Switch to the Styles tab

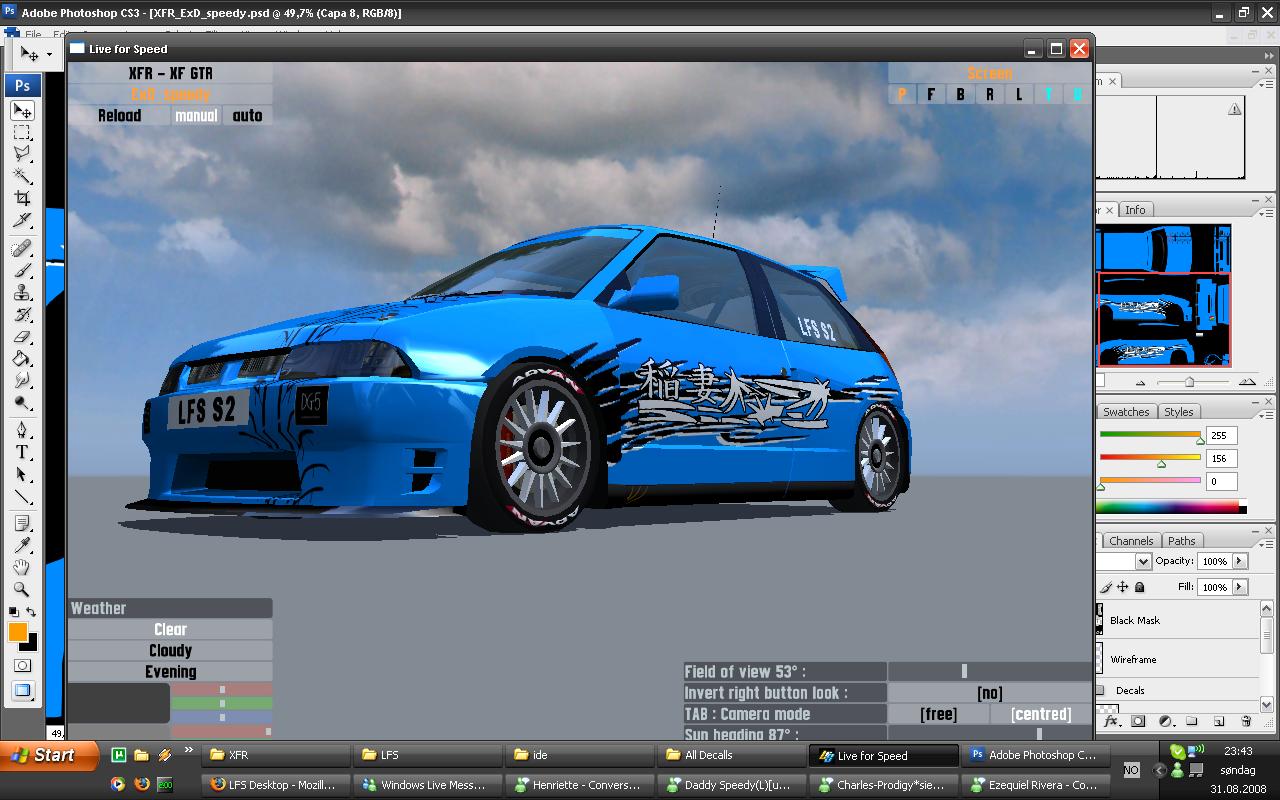tap(1179, 412)
